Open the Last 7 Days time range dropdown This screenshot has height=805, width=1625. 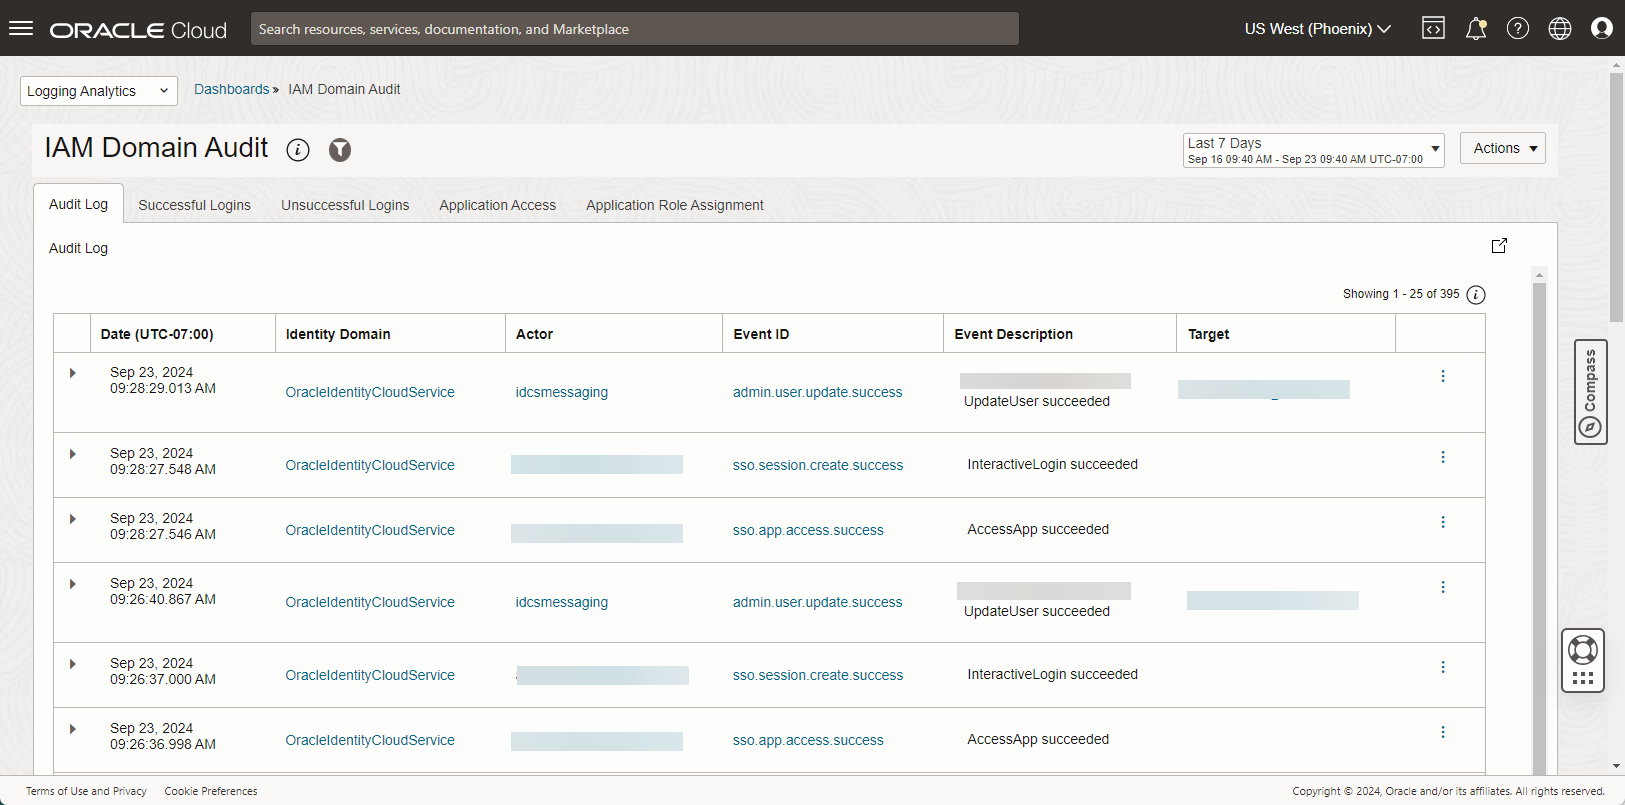(x=1313, y=150)
